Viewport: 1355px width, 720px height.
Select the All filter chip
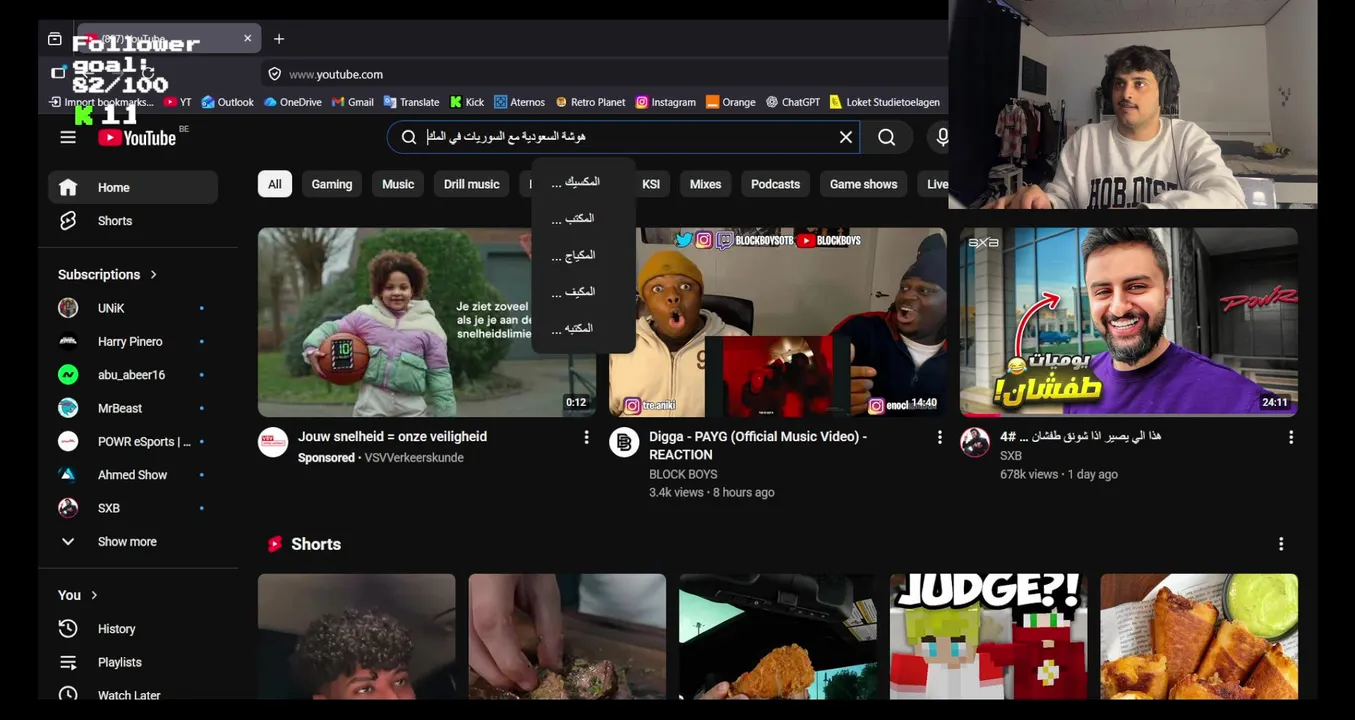coord(275,184)
